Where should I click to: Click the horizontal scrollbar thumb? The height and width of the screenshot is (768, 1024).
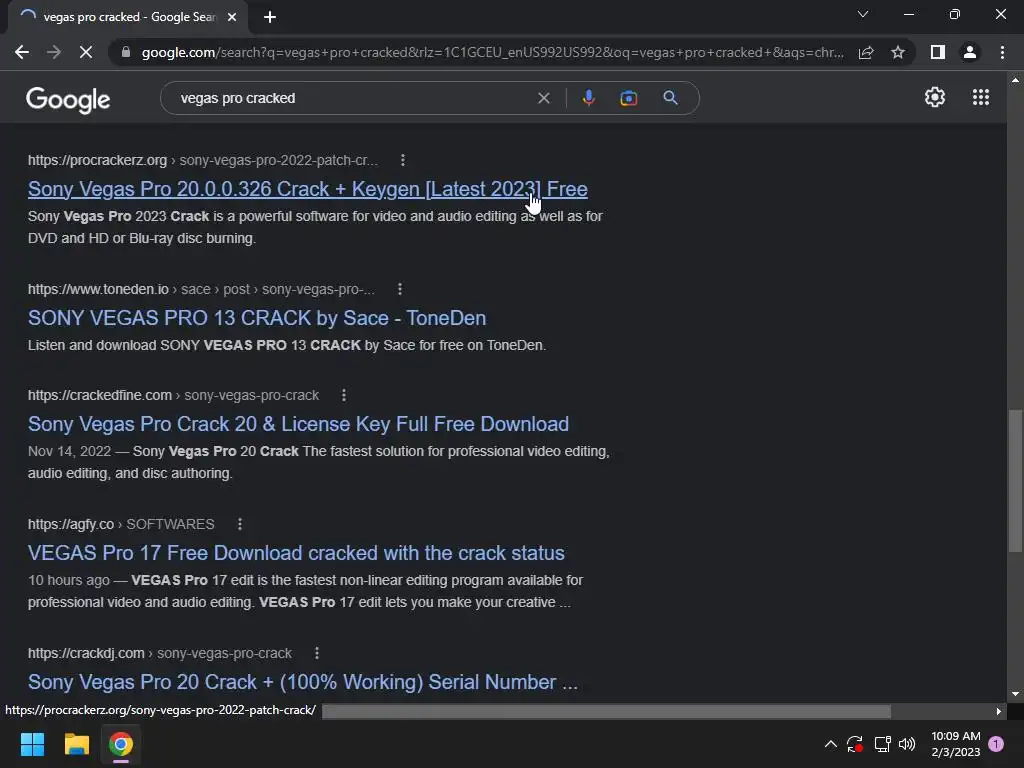[x=606, y=711]
